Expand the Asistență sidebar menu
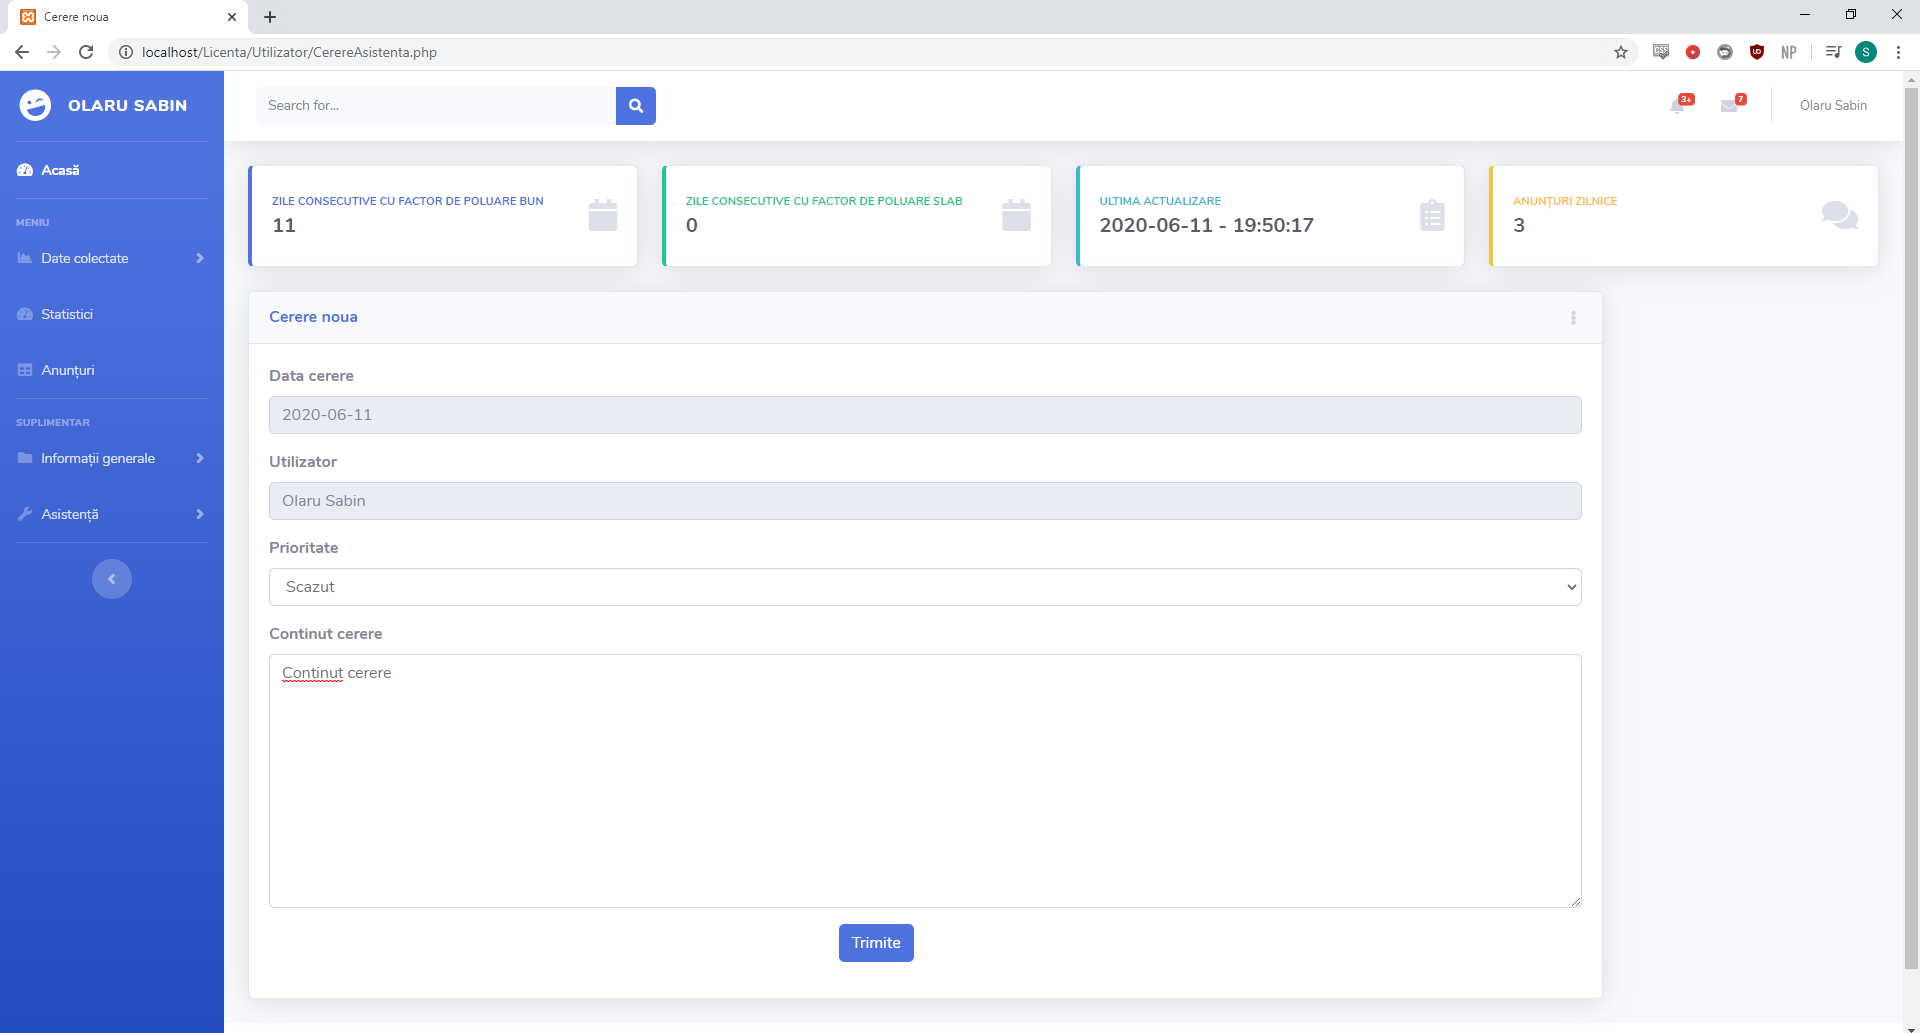1920x1033 pixels. 111,514
